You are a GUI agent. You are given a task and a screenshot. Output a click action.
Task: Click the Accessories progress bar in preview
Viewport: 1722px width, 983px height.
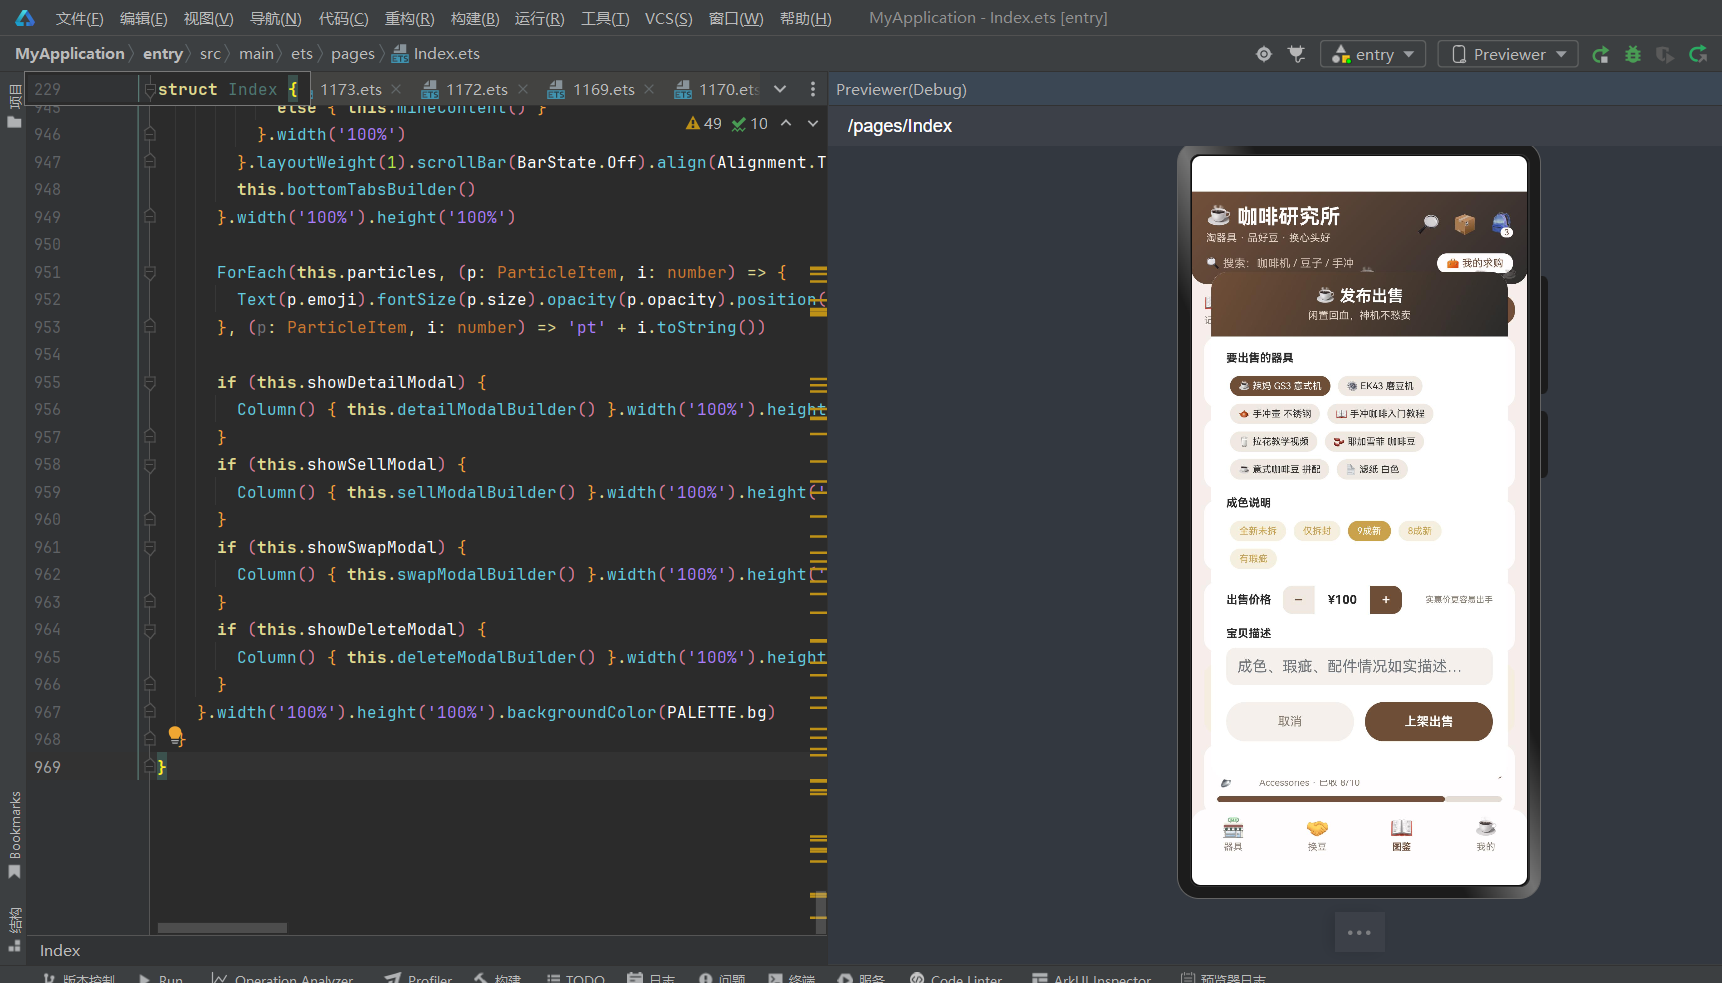tap(1359, 799)
